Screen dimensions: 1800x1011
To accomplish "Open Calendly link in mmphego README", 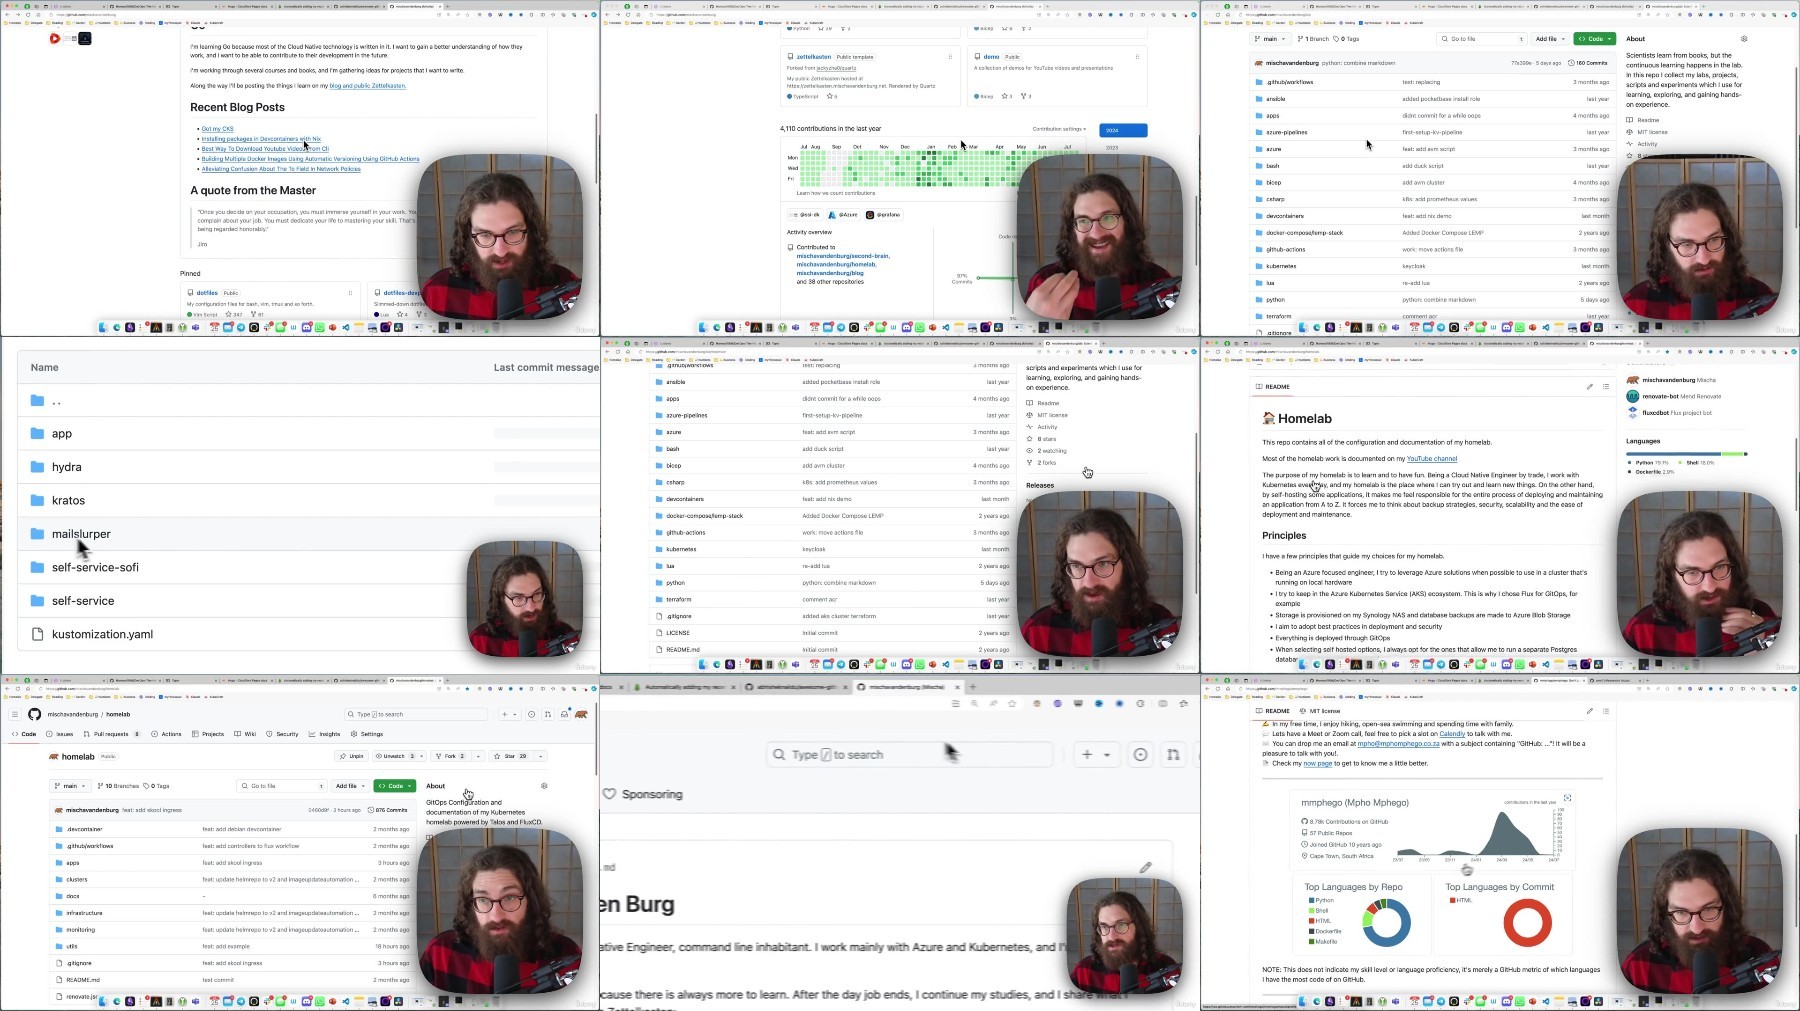I will pyautogui.click(x=1452, y=734).
